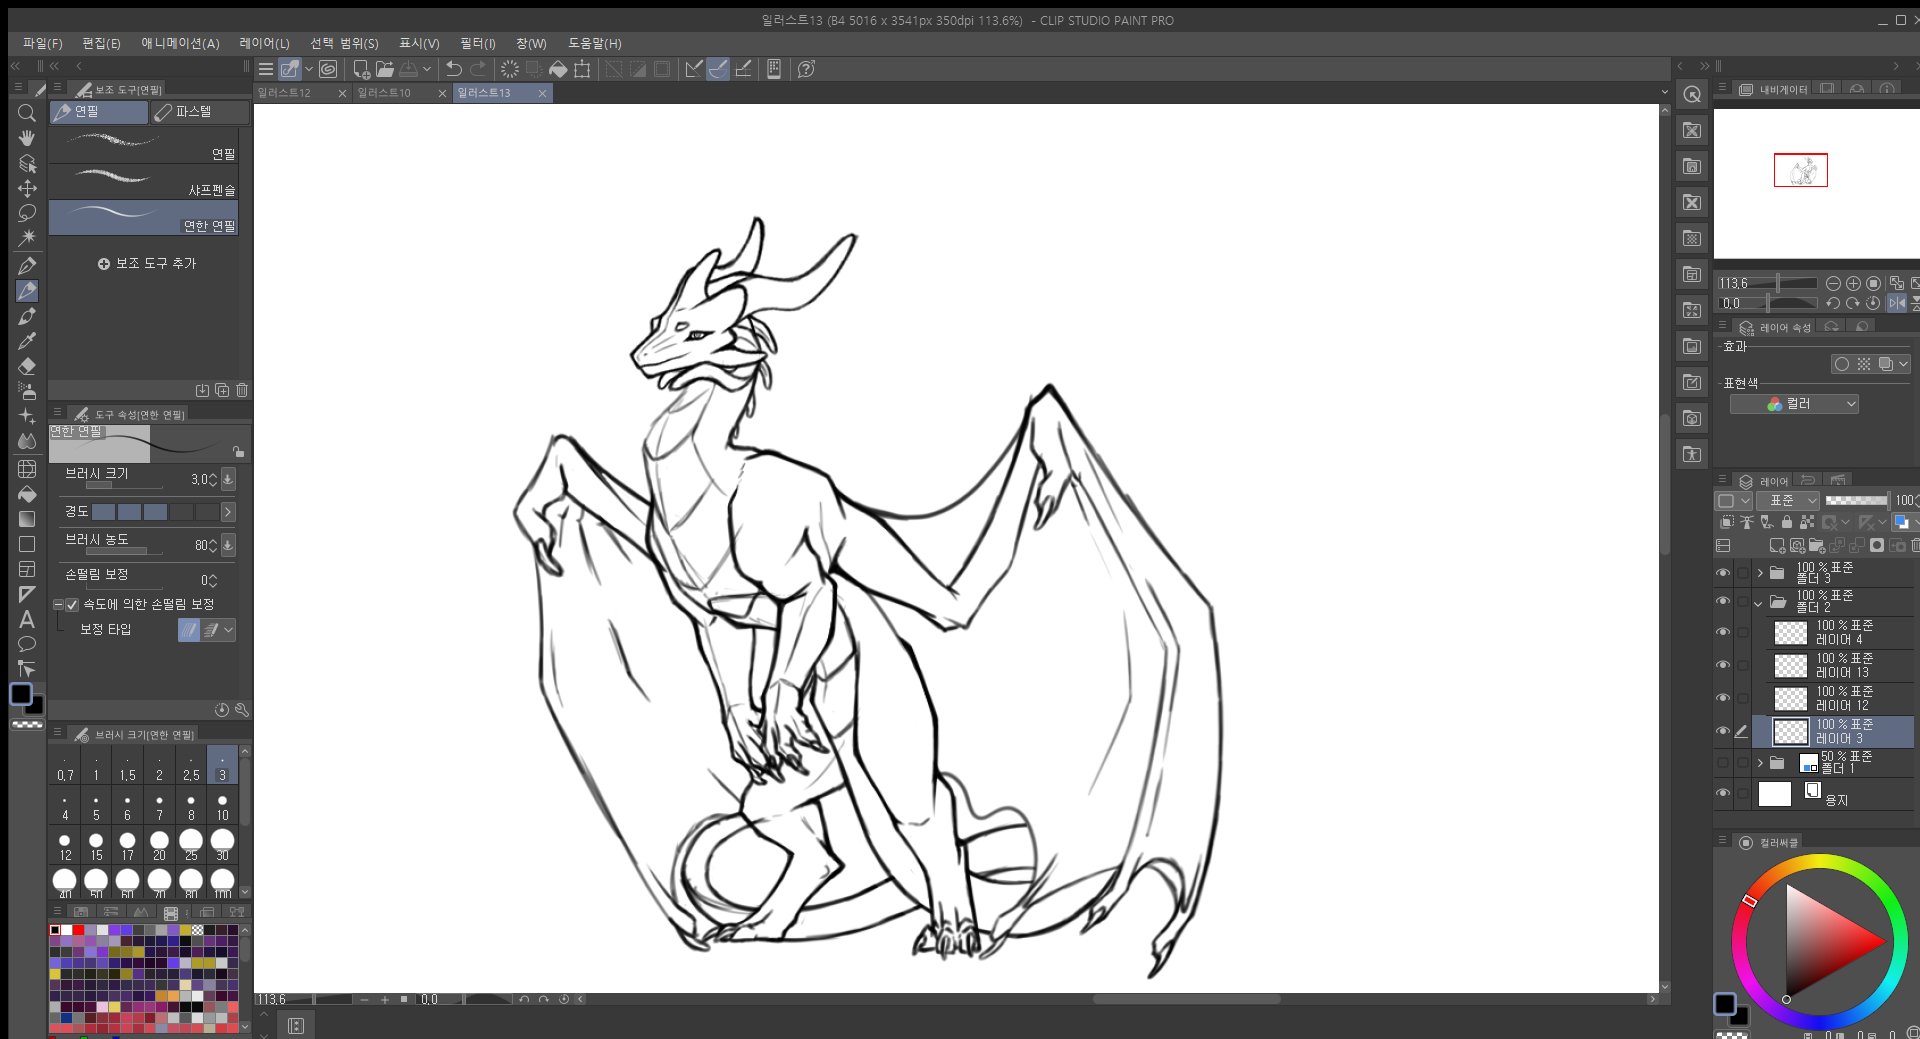Collapse 속도에 의한 손떨림 보정 minus expander
Image resolution: width=1920 pixels, height=1039 pixels.
(x=58, y=605)
